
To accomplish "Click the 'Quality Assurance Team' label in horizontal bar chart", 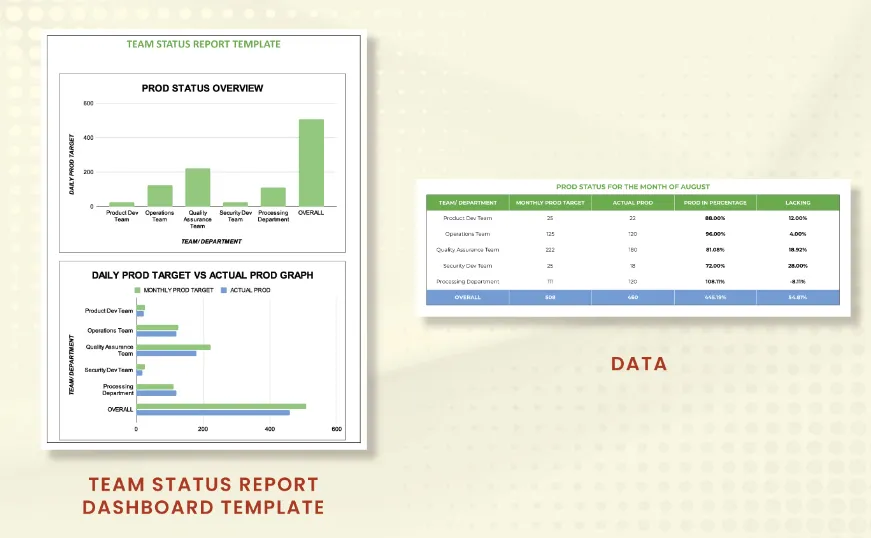I will click(x=109, y=350).
